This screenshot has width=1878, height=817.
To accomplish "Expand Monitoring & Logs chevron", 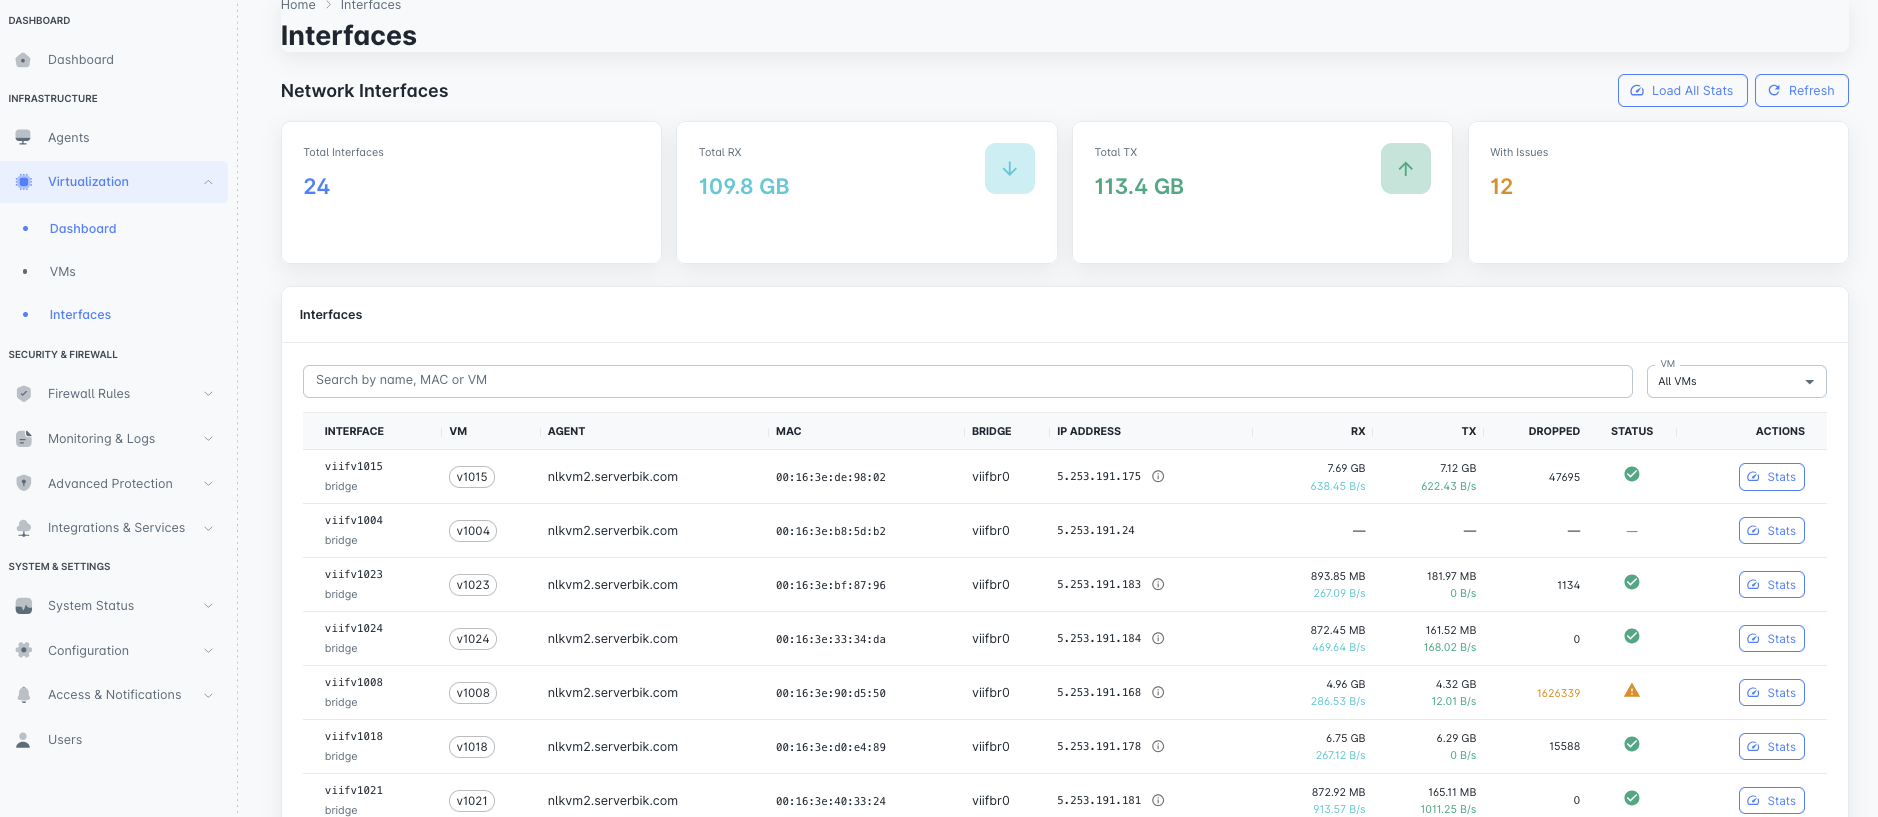I will pyautogui.click(x=208, y=439).
